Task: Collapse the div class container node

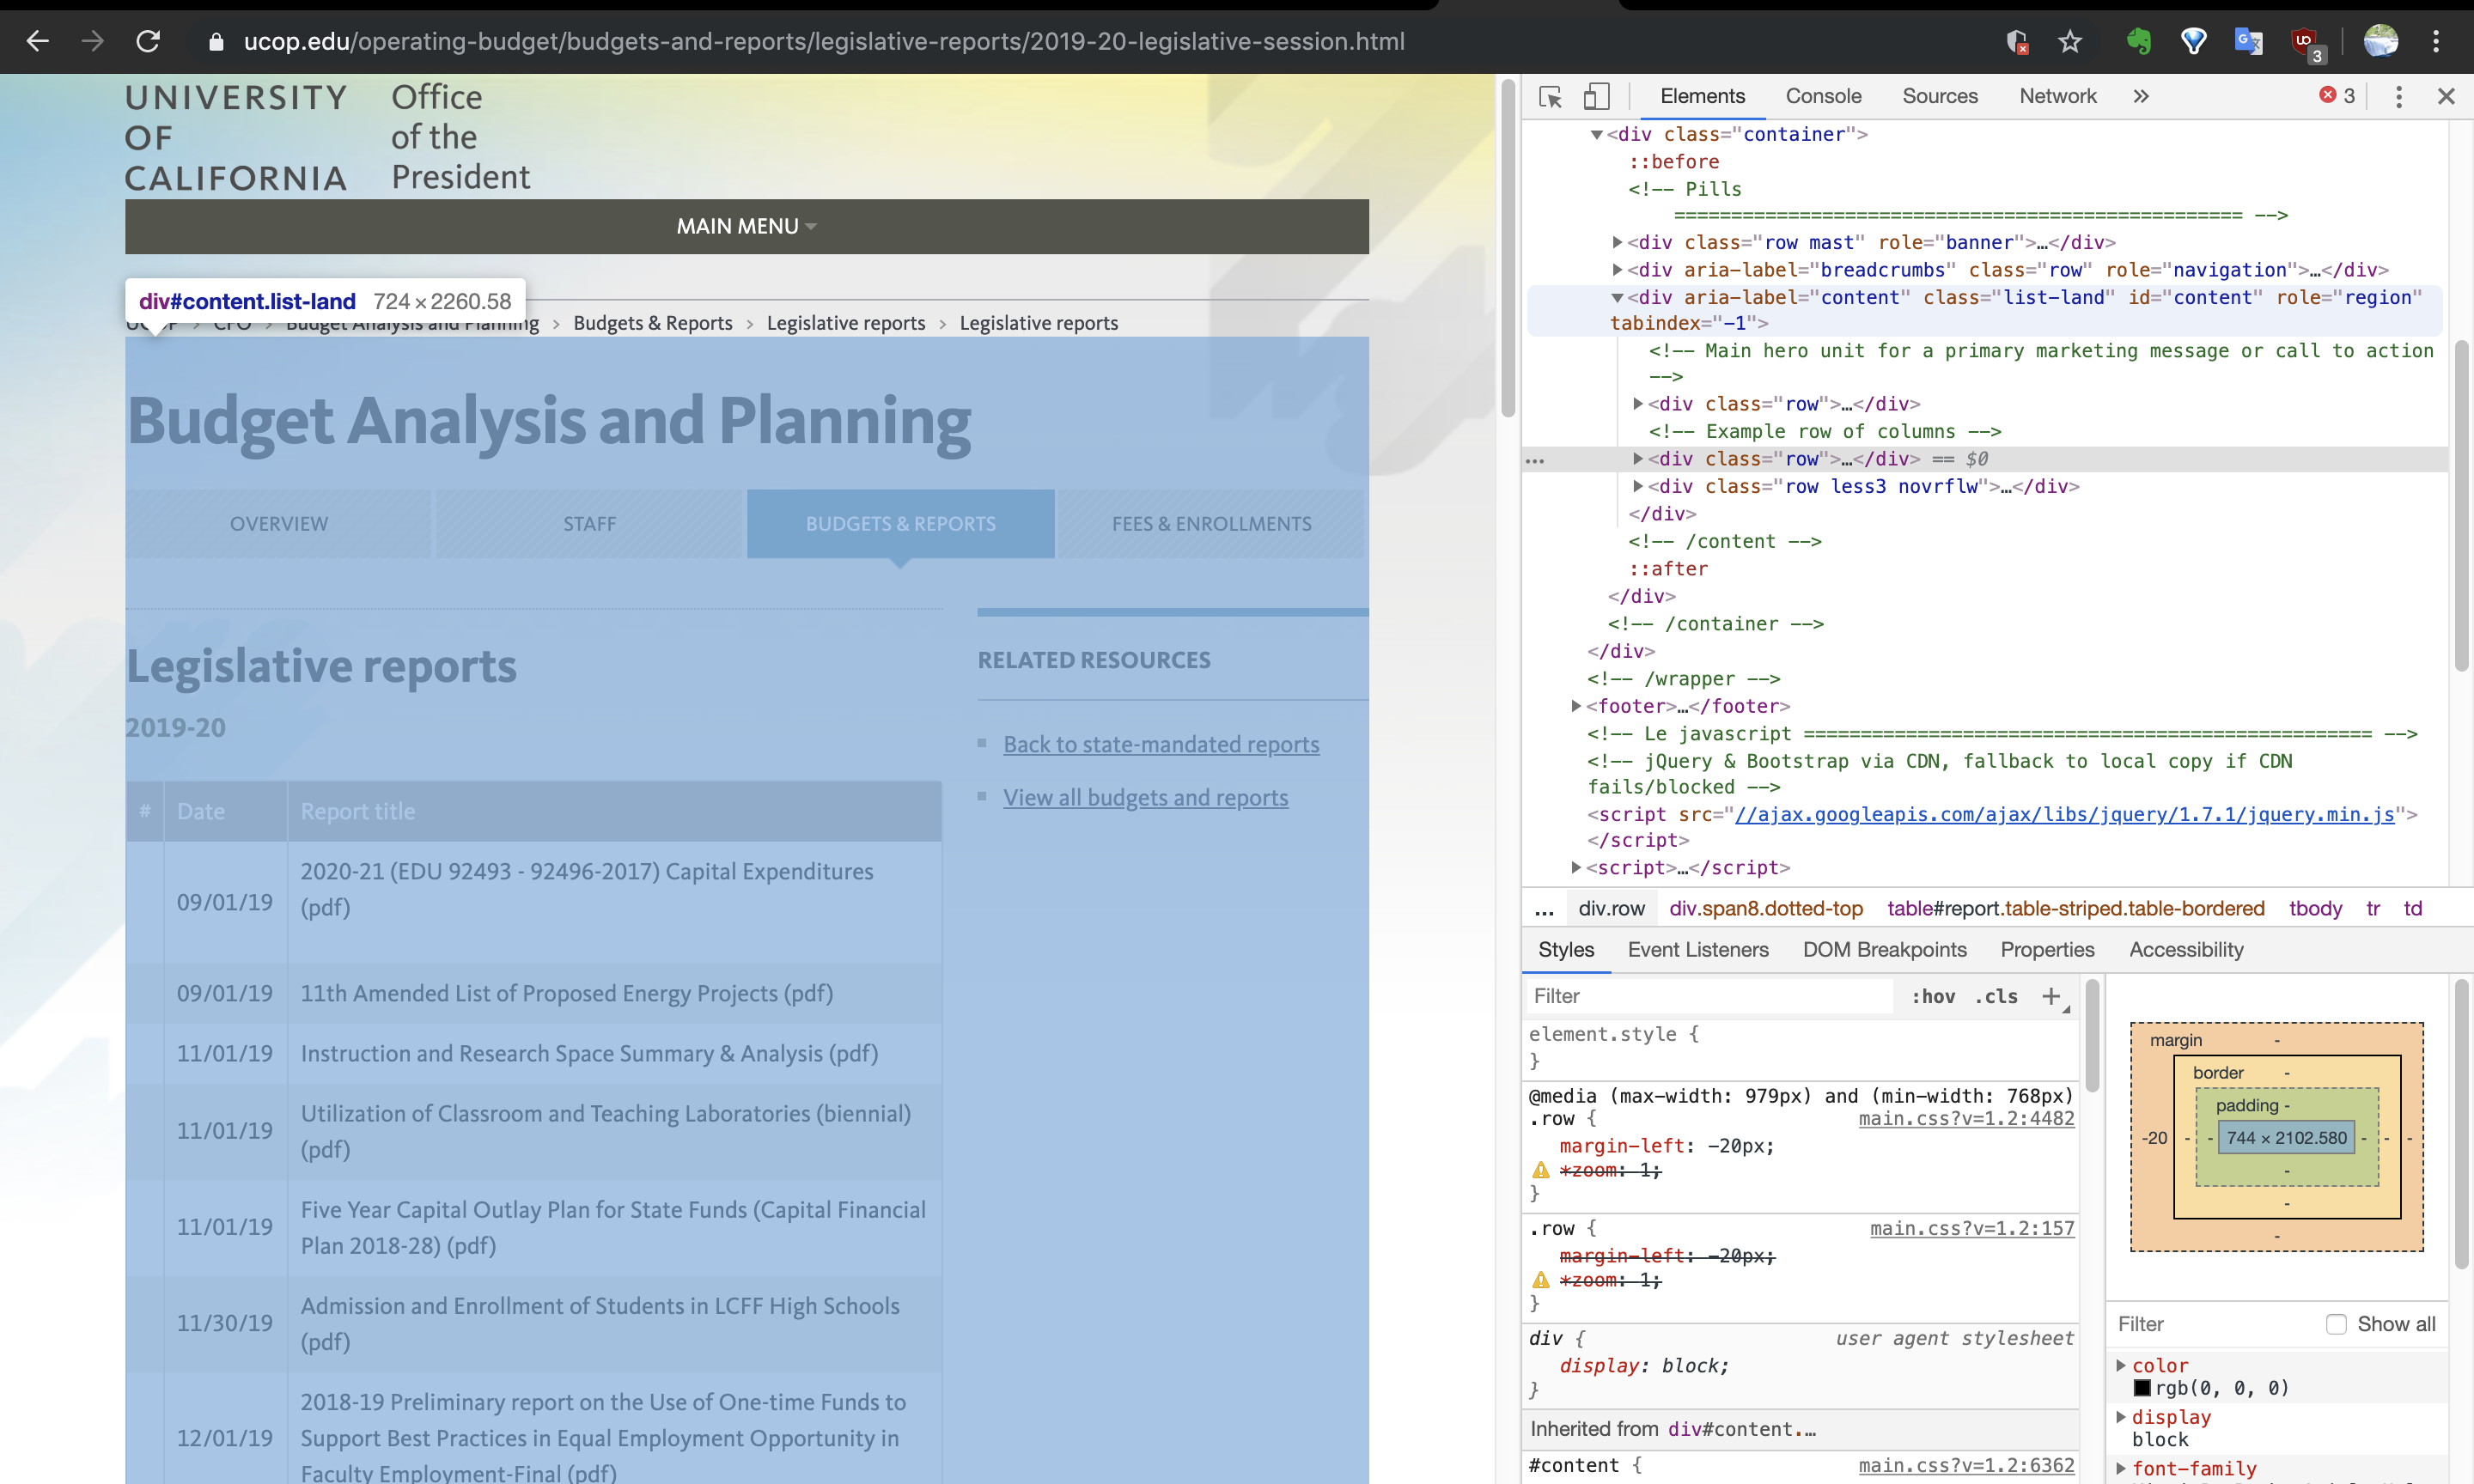Action: 1596,134
